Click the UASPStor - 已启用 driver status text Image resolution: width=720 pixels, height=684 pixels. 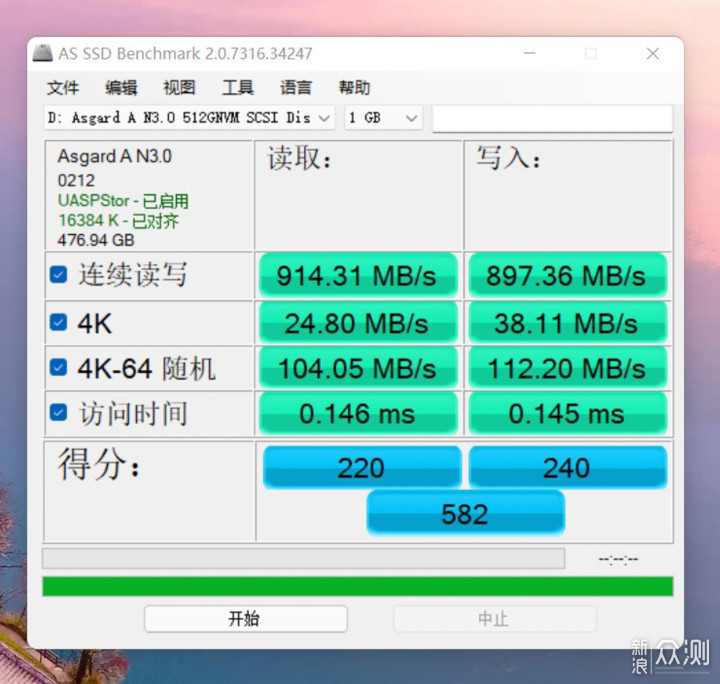(123, 201)
